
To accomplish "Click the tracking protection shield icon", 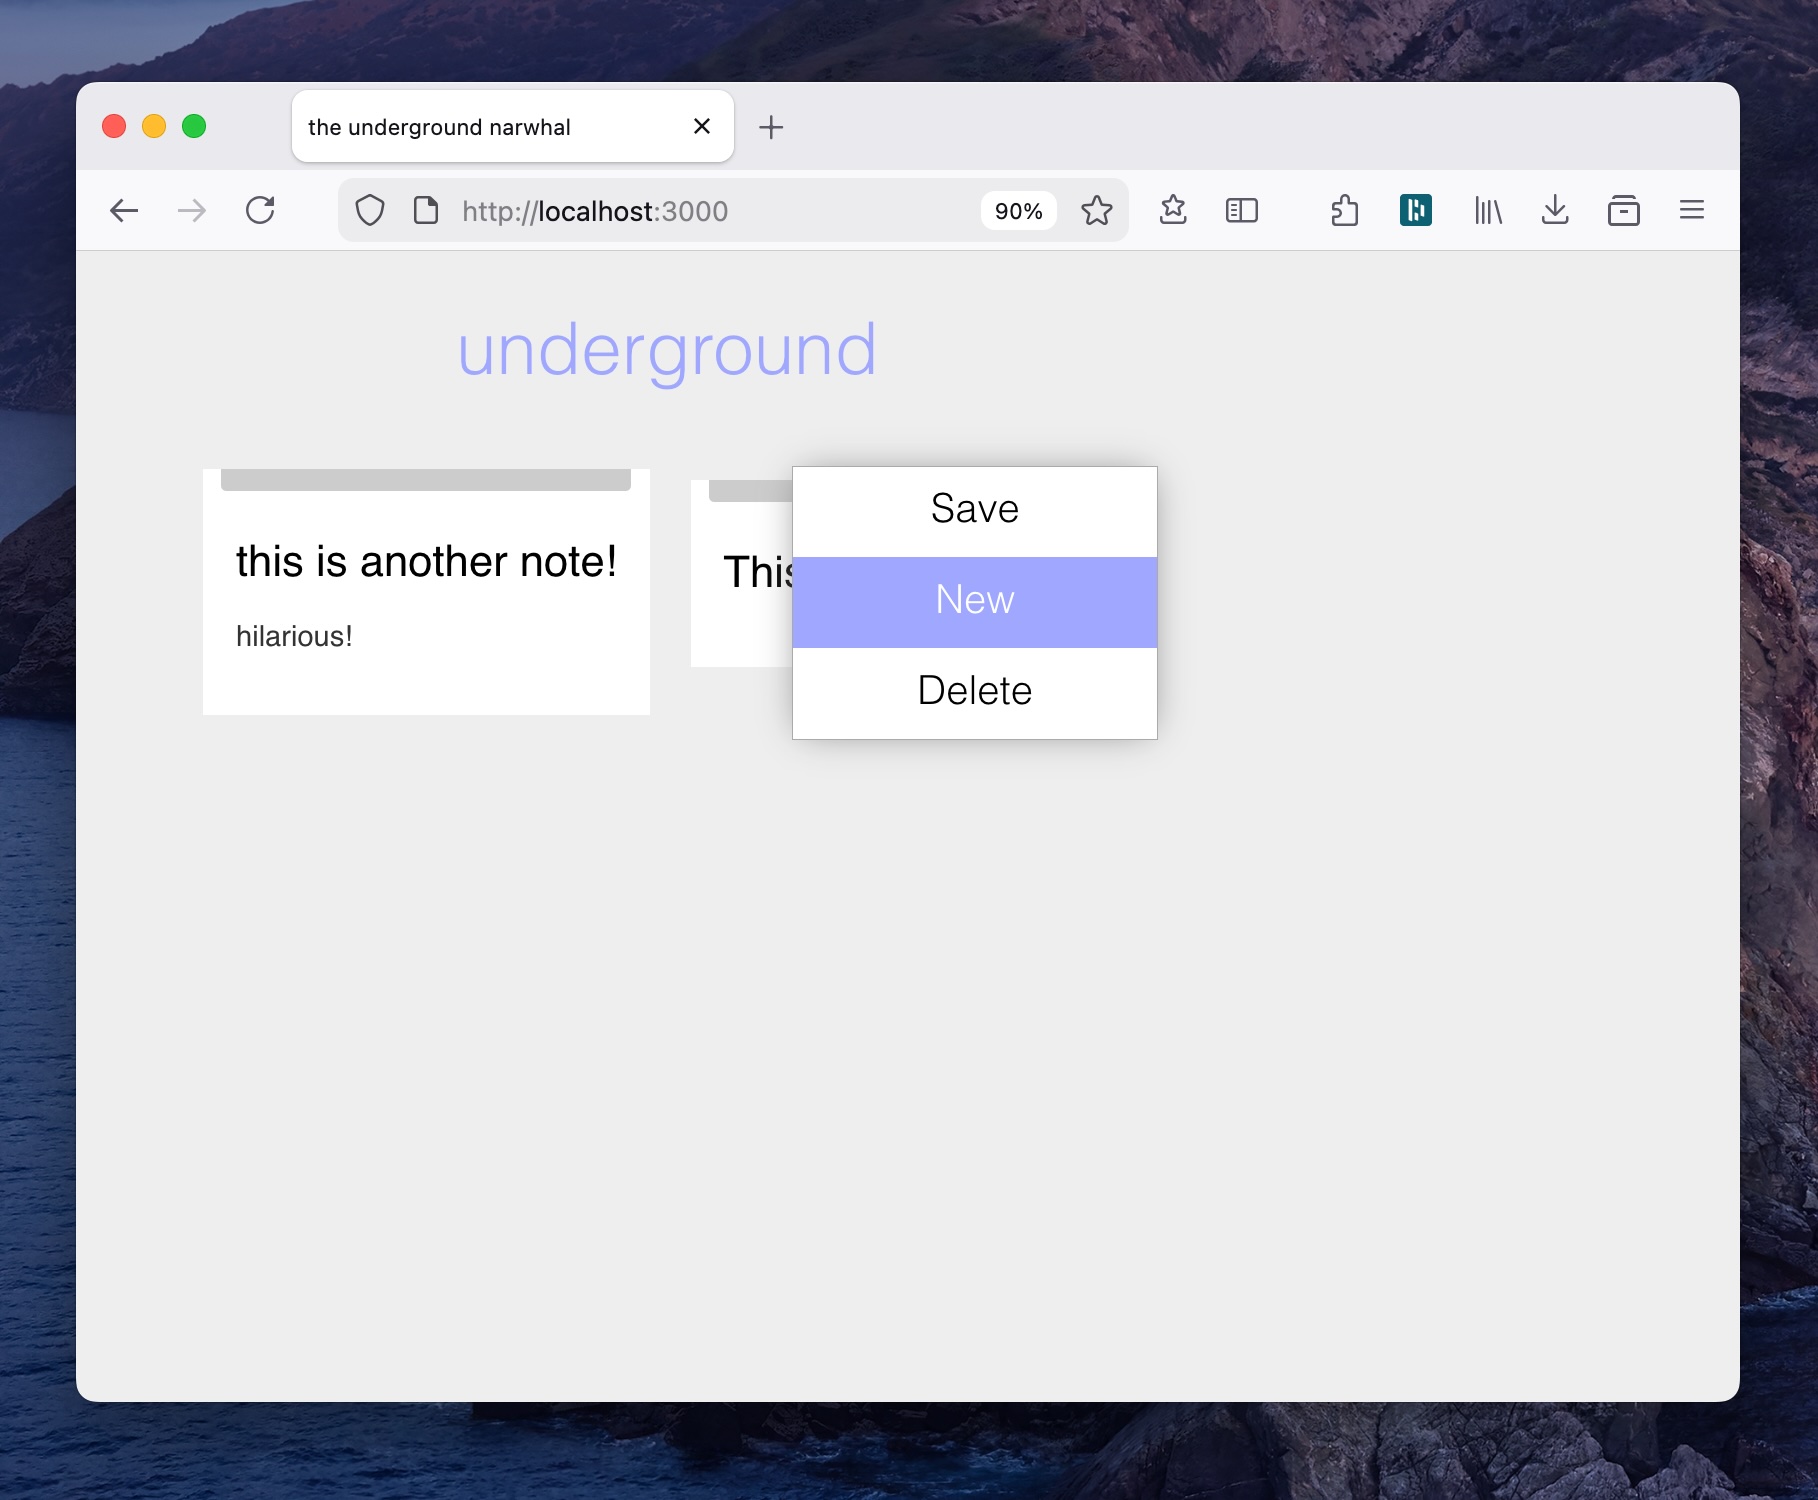I will coord(370,211).
